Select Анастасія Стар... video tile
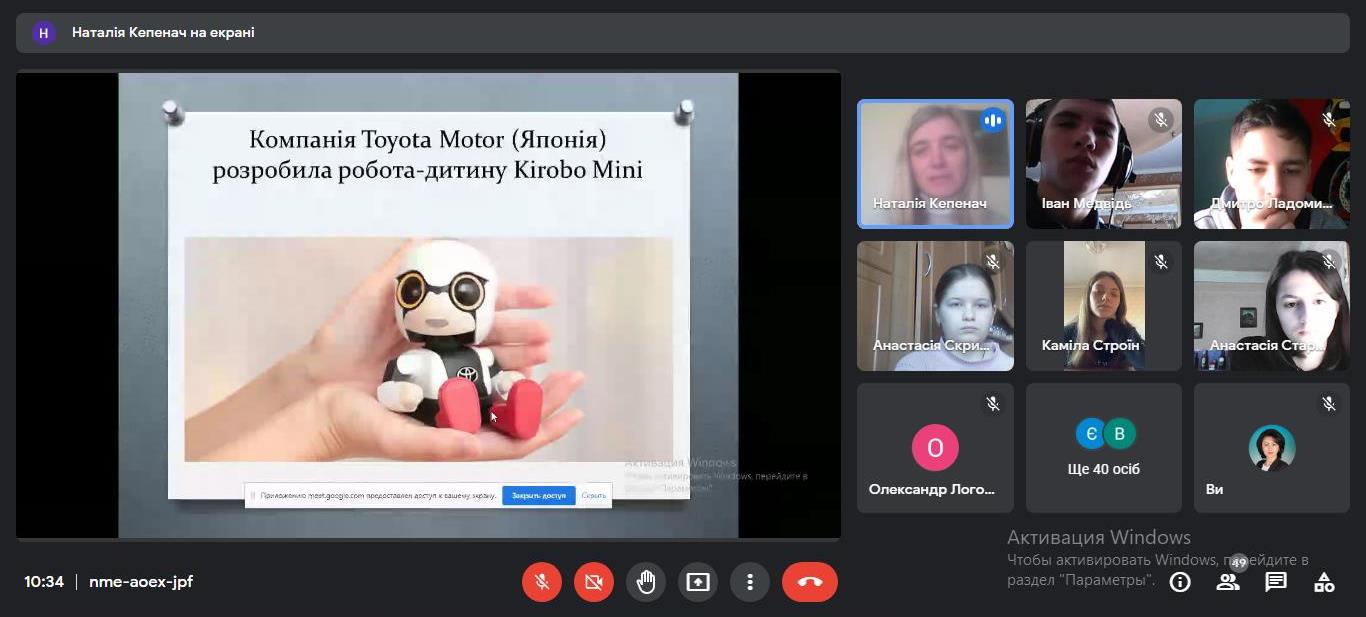The width and height of the screenshot is (1366, 617). 1272,306
